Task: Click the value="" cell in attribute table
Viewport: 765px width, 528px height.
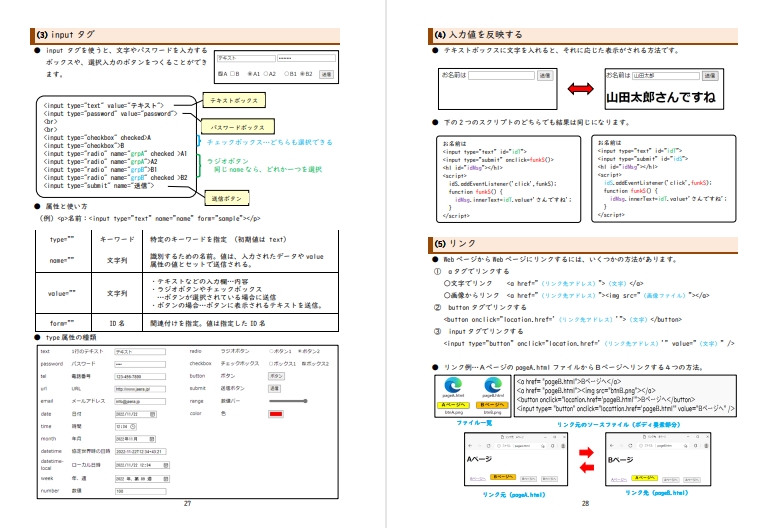Action: [x=62, y=293]
